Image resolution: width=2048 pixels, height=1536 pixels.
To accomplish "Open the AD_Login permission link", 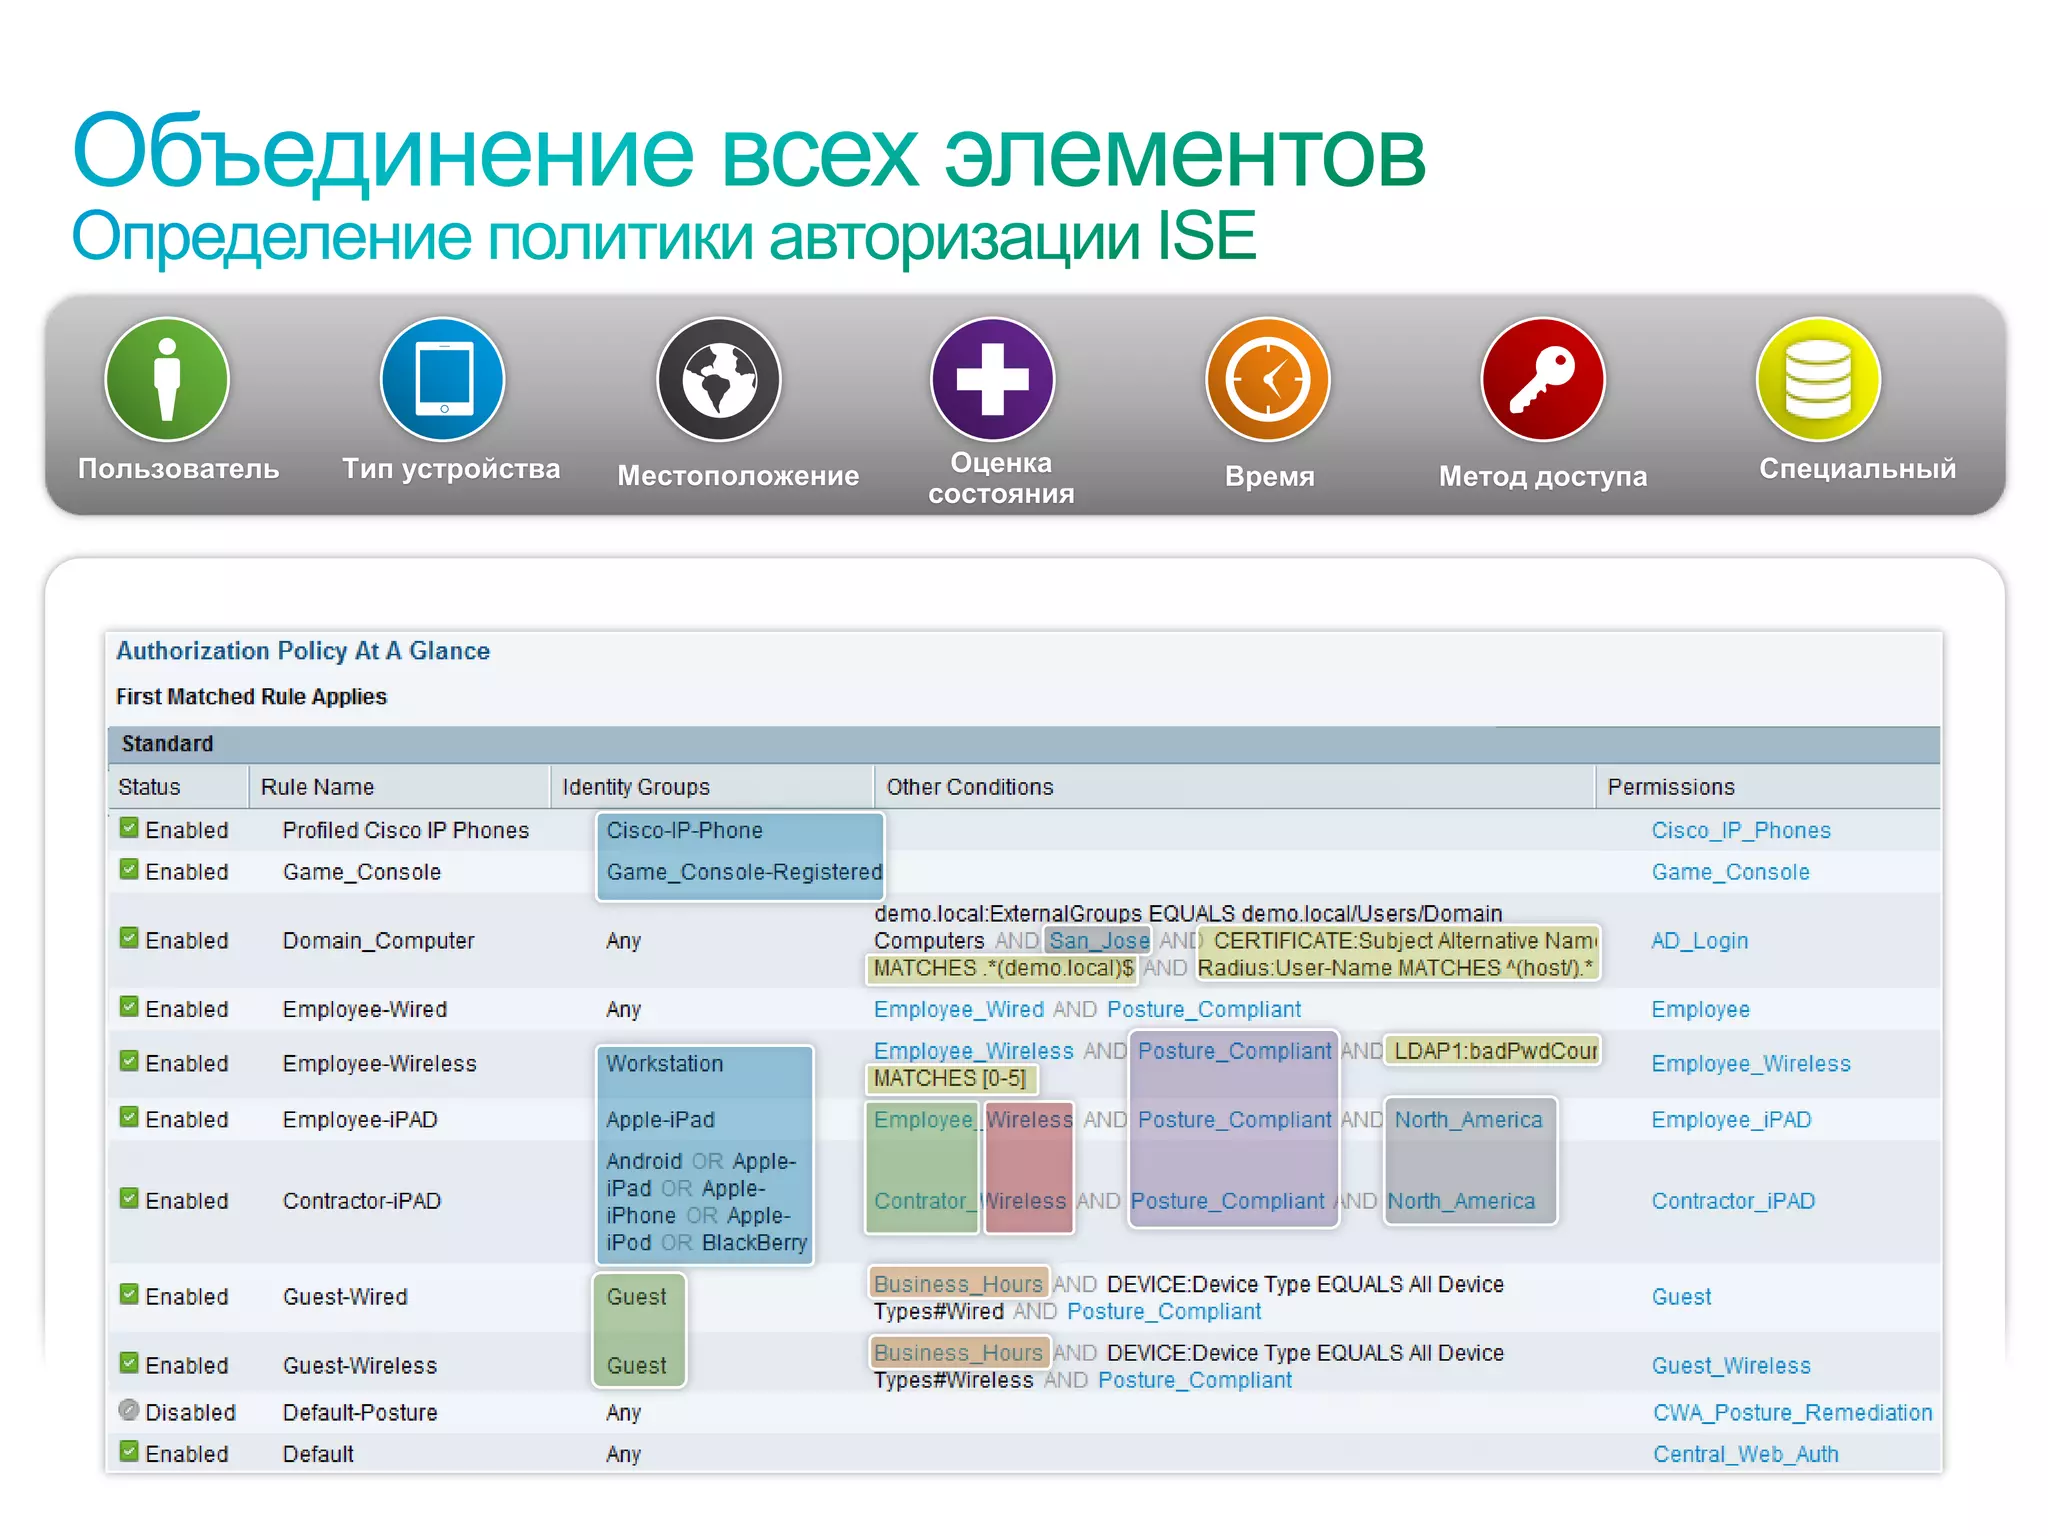I will point(1699,941).
